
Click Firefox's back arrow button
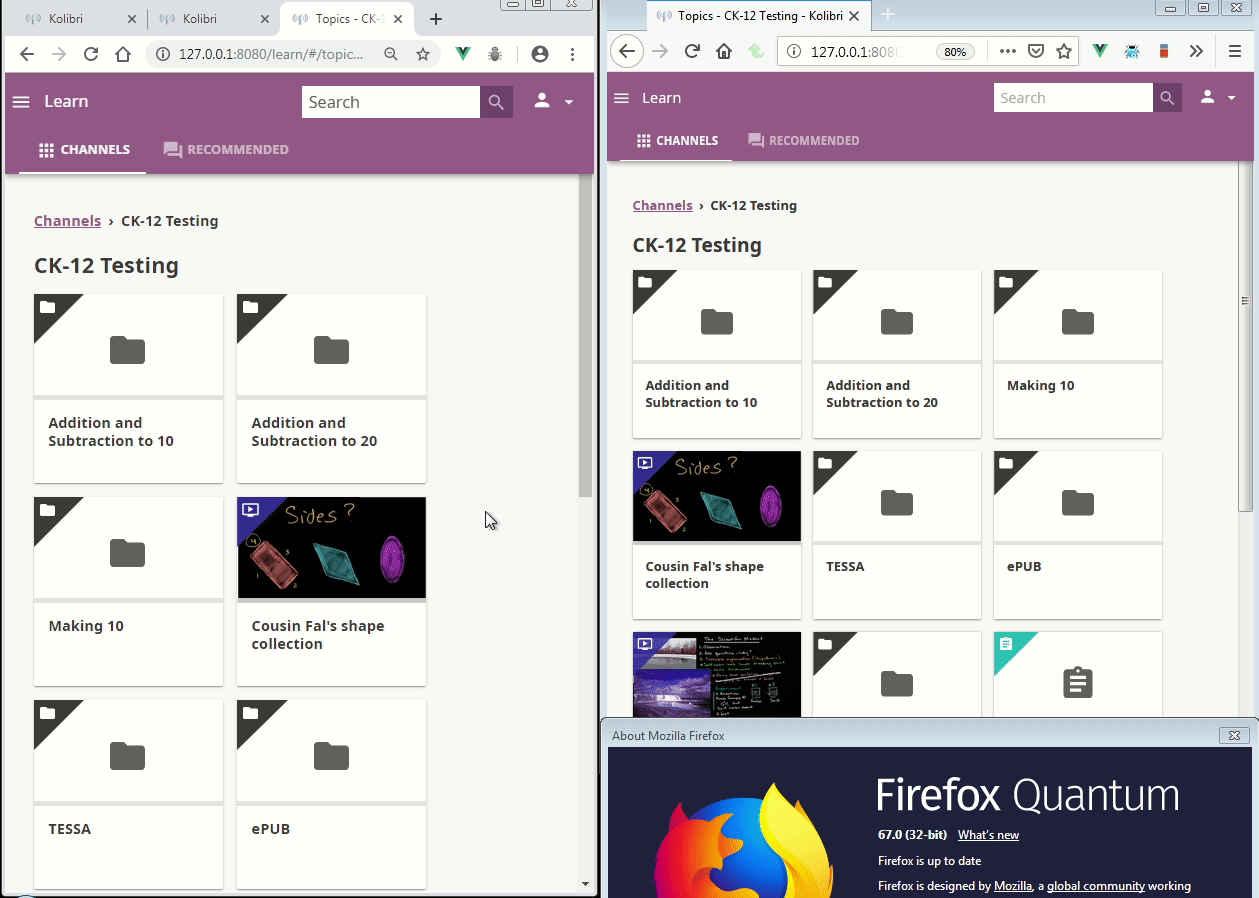point(627,51)
